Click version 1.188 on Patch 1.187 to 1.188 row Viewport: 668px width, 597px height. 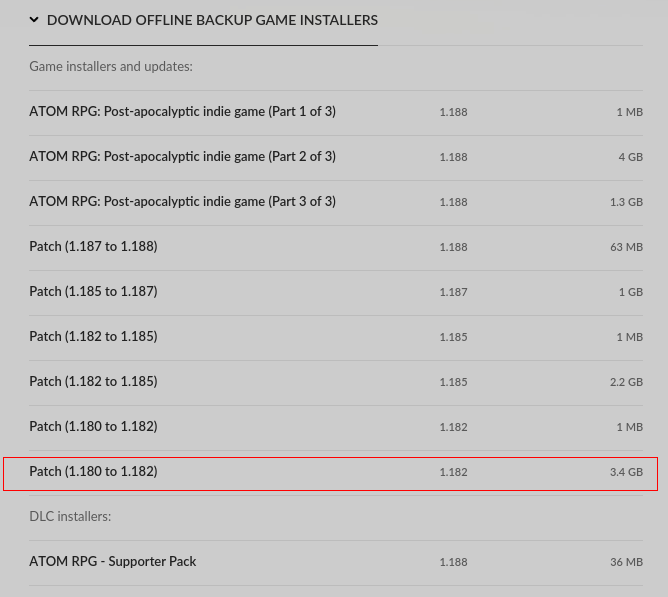click(453, 247)
